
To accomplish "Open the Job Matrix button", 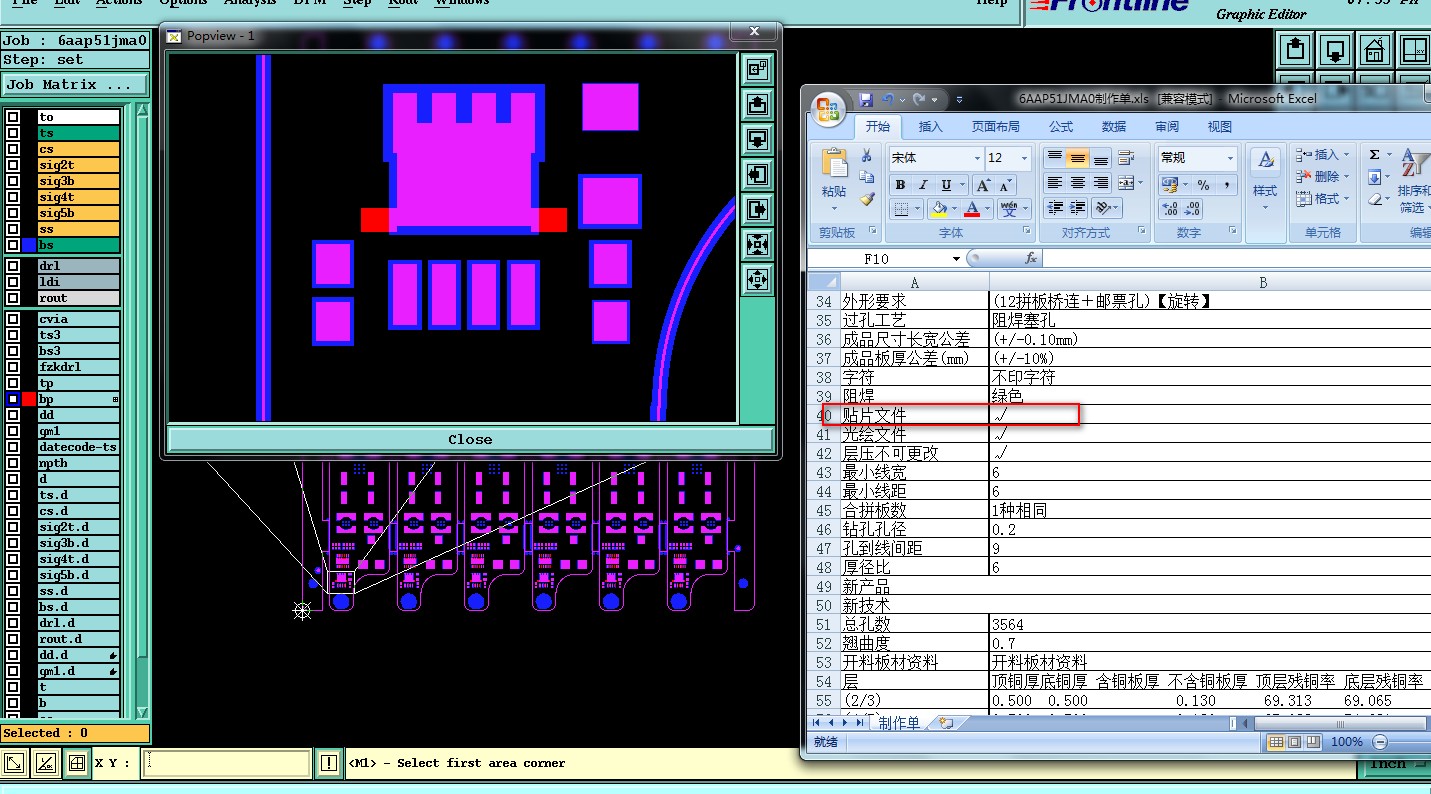I will [x=75, y=85].
